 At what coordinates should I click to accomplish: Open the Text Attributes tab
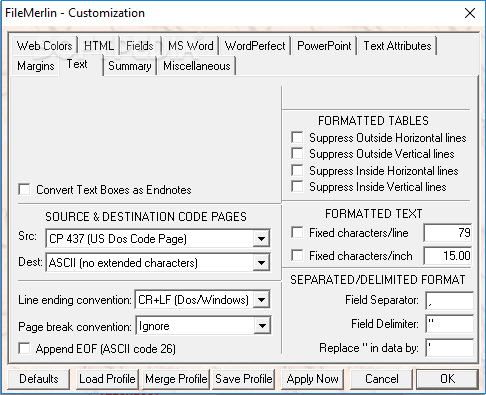coord(397,46)
